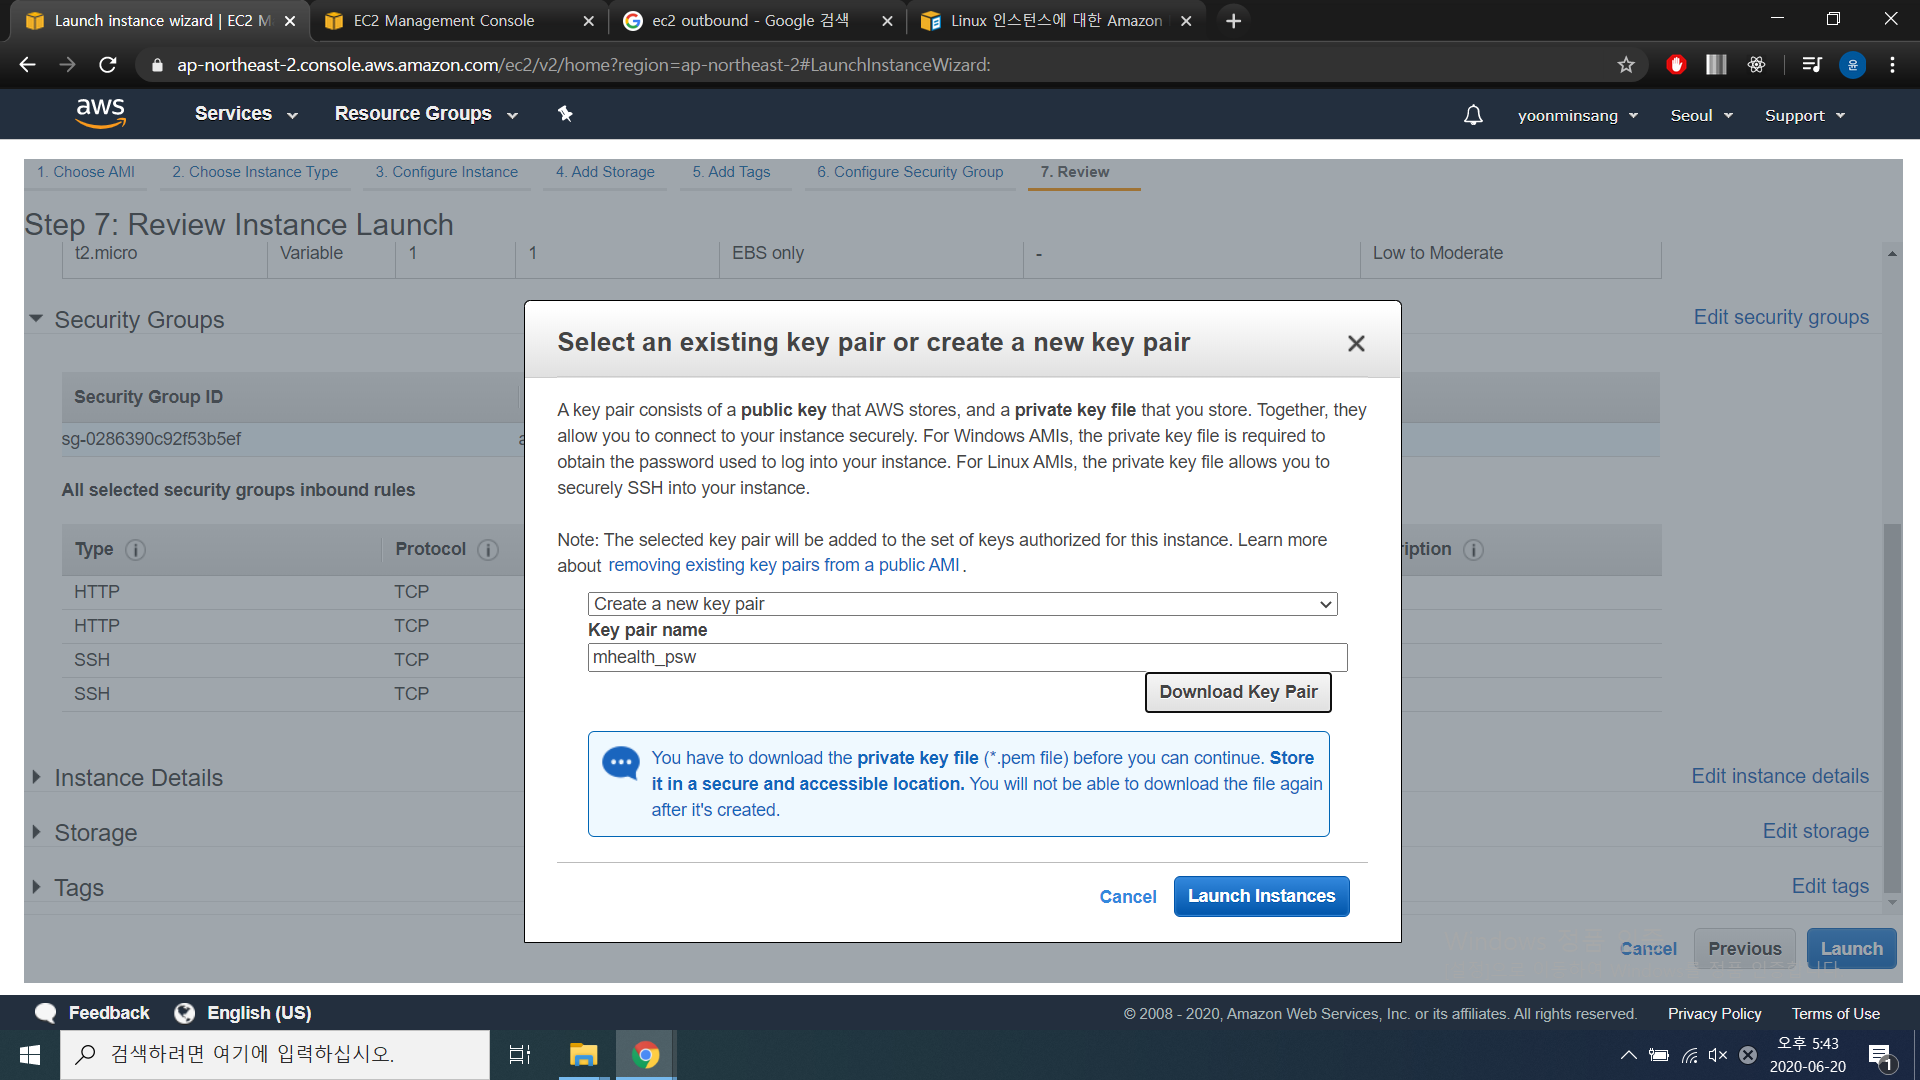This screenshot has width=1920, height=1080.
Task: Open Chrome from the Windows taskbar
Action: point(645,1054)
